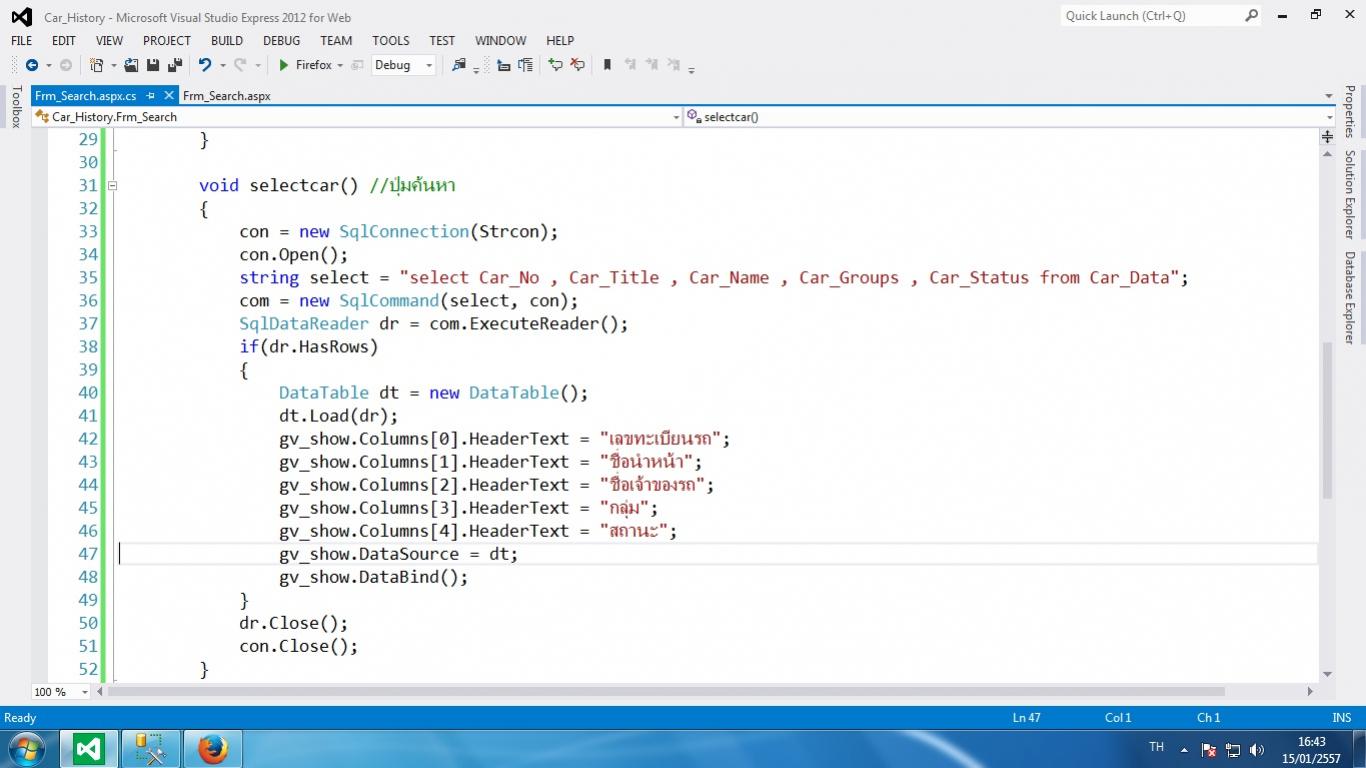Close the Frm_Search.aspx.cs tab
Viewport: 1366px width, 768px height.
(x=168, y=96)
